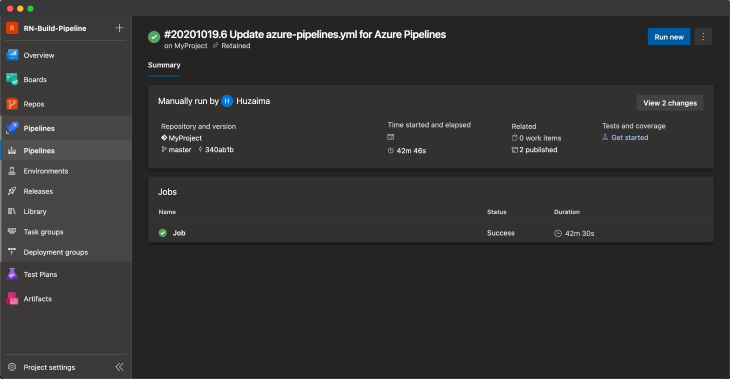Click the published artifacts icon
730x379 pixels.
coord(514,149)
